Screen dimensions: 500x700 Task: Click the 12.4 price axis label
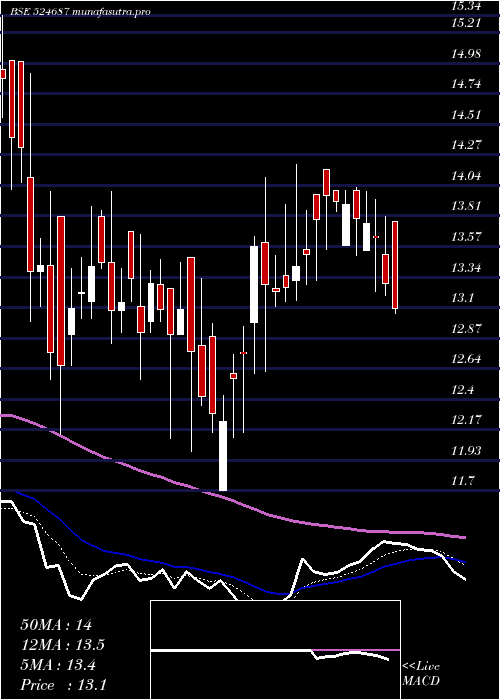[462, 390]
